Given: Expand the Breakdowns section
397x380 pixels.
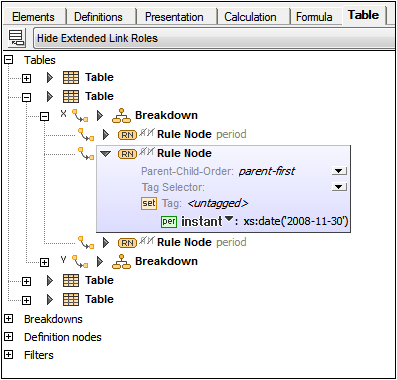Looking at the screenshot, I should (x=9, y=319).
